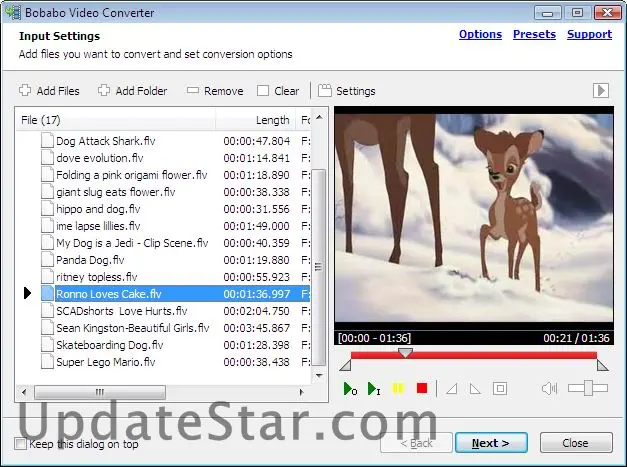This screenshot has width=627, height=467.
Task: Click the play from start icon
Action: click(x=349, y=388)
